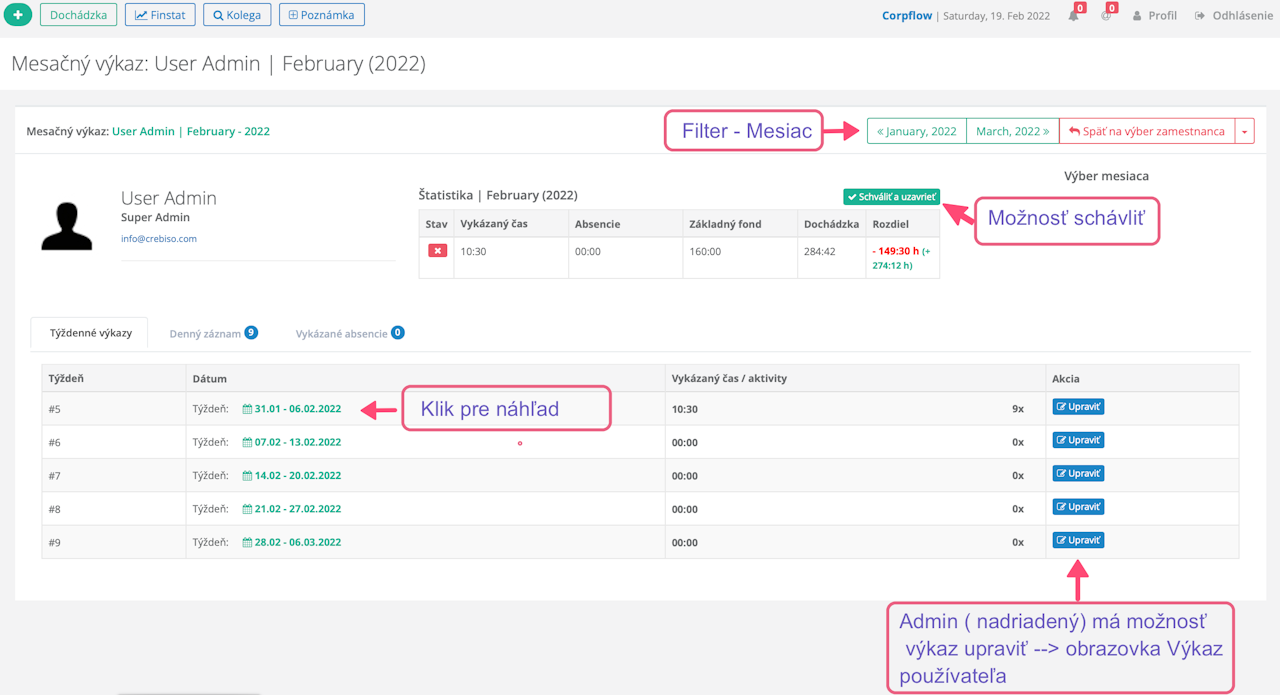Image resolution: width=1280 pixels, height=695 pixels.
Task: Switch to the Denný záznam tab
Action: (x=213, y=333)
